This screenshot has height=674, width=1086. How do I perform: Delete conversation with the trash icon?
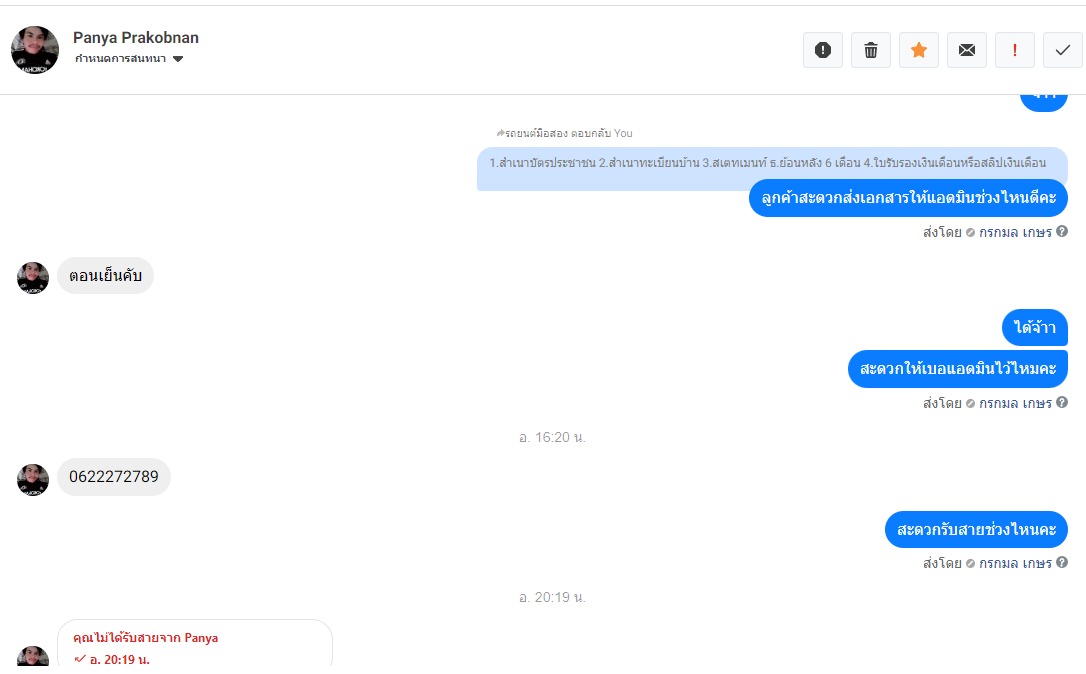(871, 50)
